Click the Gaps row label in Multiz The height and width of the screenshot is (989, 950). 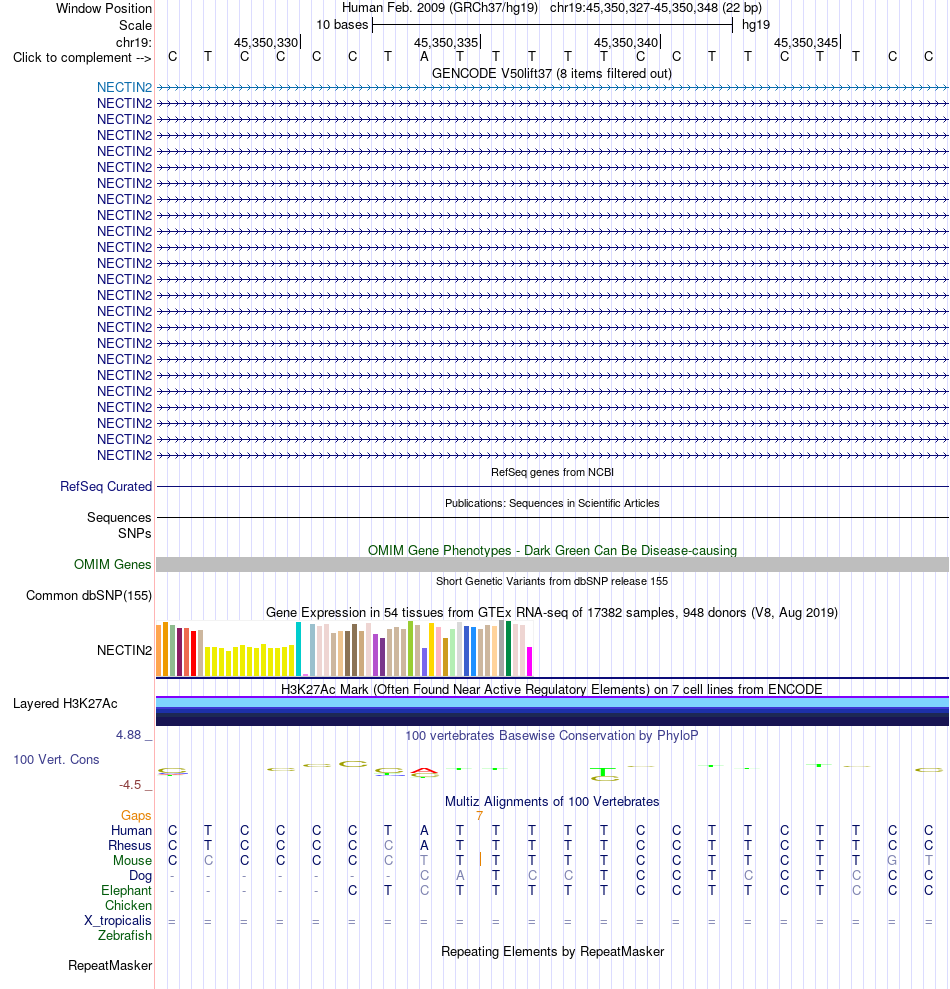(136, 816)
